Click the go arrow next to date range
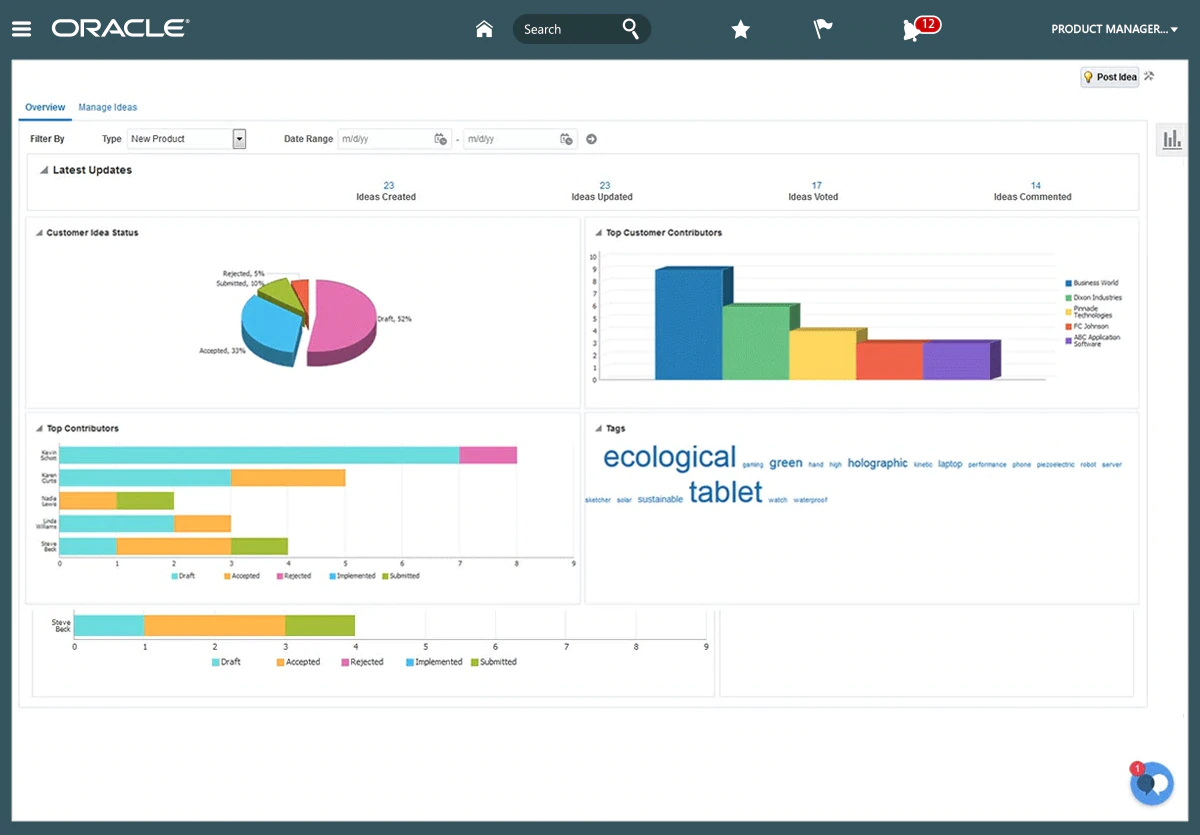 (x=591, y=139)
